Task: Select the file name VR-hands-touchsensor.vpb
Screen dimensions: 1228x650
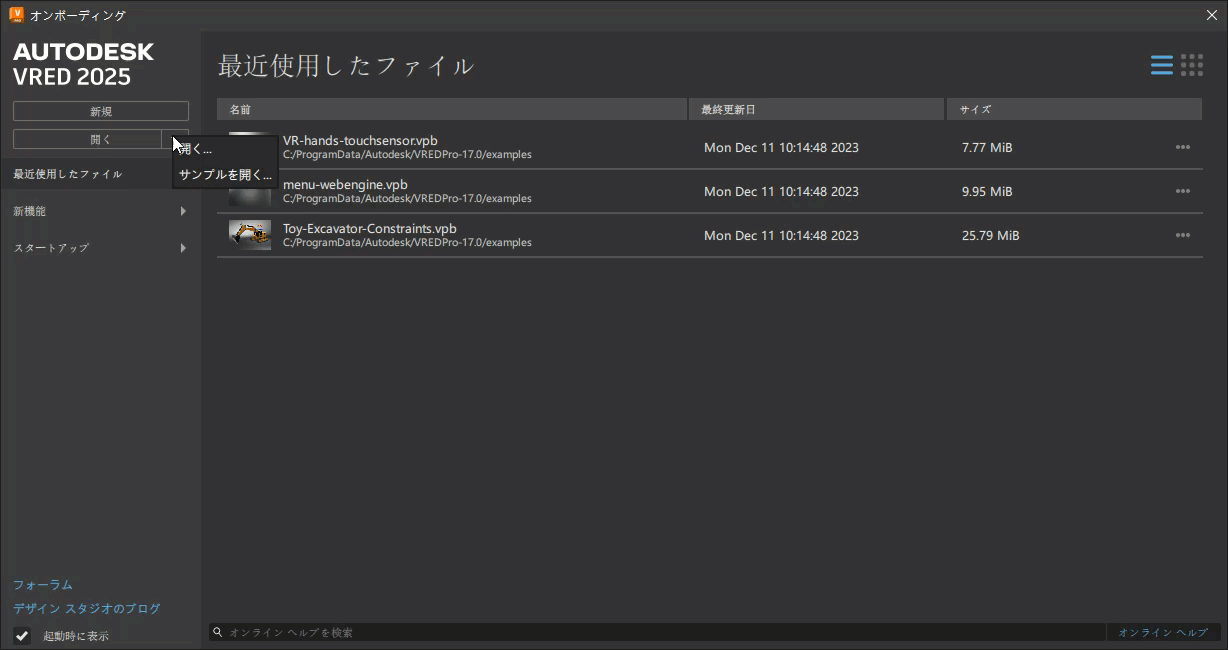Action: click(x=360, y=140)
